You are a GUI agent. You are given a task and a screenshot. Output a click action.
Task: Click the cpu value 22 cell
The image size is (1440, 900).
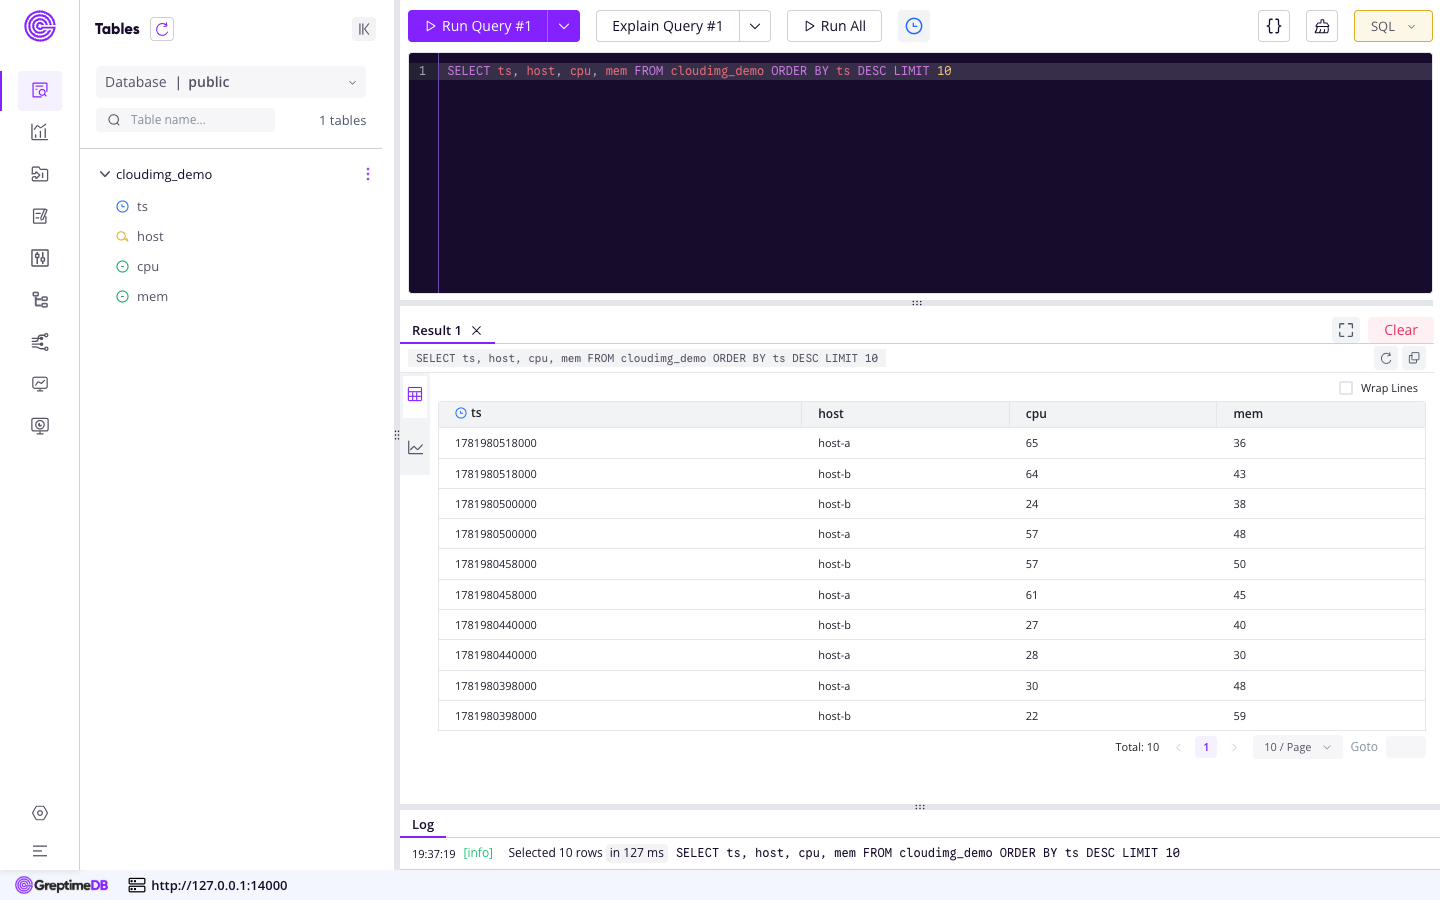[x=1113, y=716]
